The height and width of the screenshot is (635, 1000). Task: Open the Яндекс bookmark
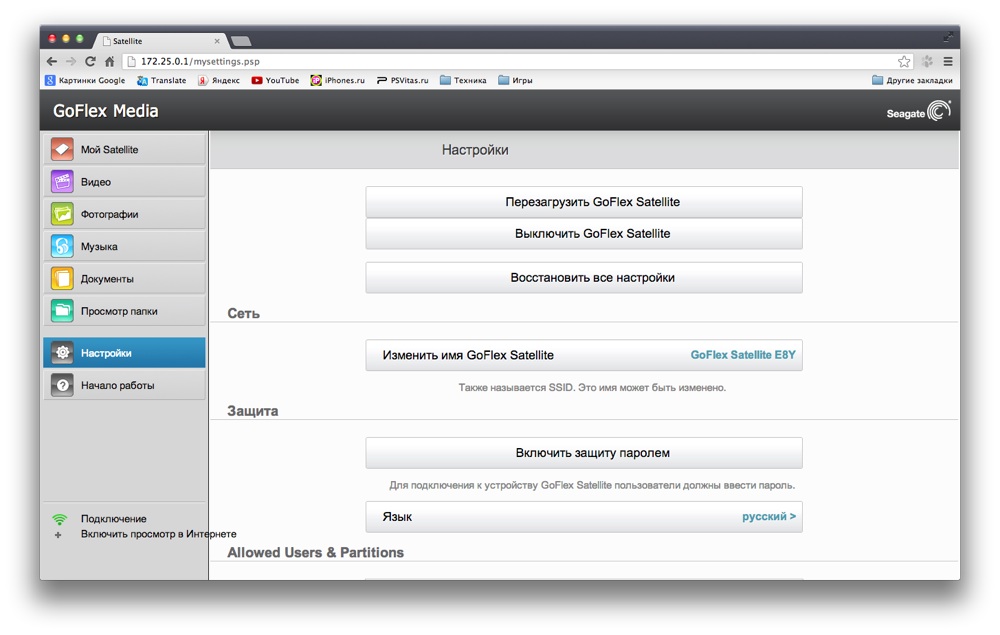click(219, 80)
